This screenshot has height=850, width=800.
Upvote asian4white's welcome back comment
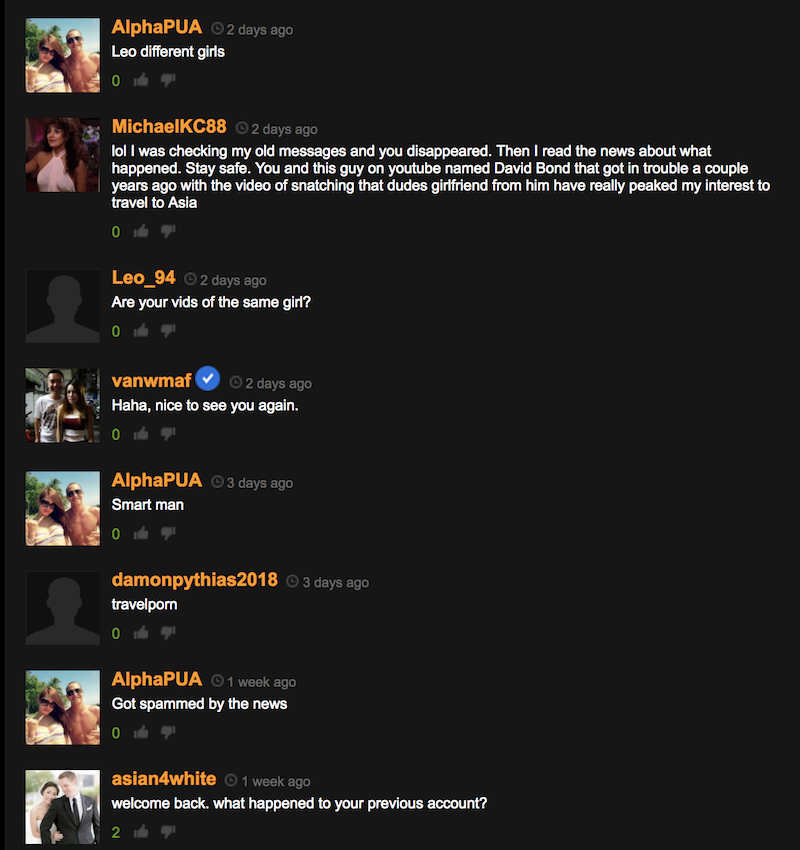point(141,832)
